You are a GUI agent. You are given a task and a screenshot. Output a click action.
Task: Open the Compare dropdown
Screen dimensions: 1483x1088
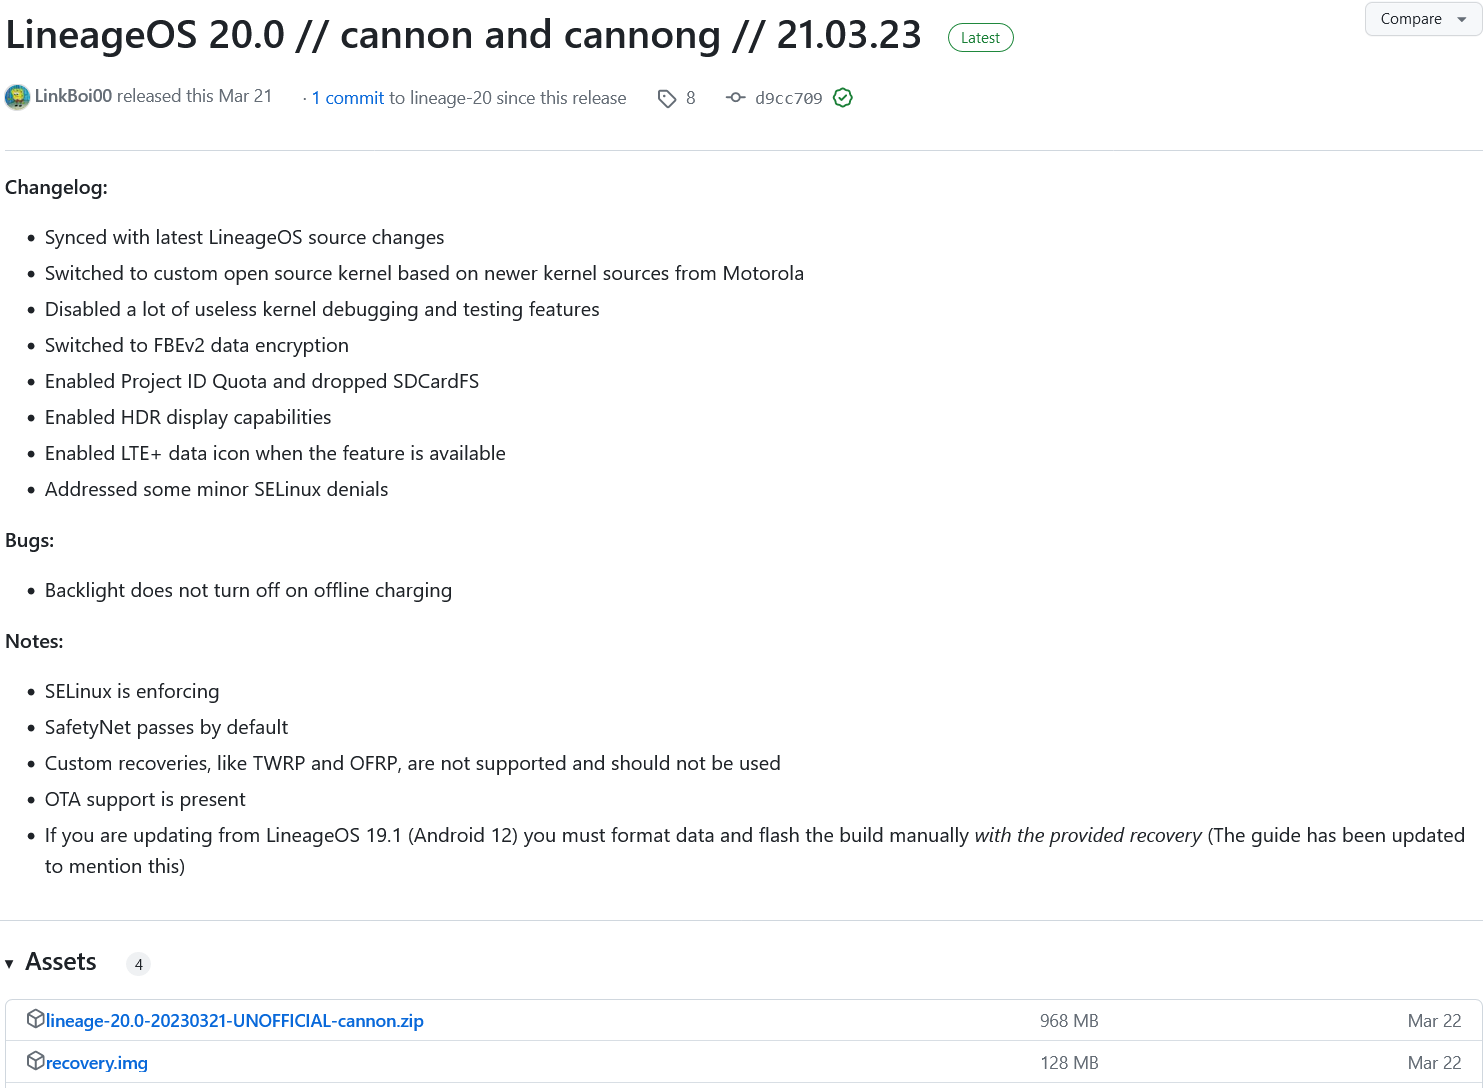pyautogui.click(x=1423, y=19)
